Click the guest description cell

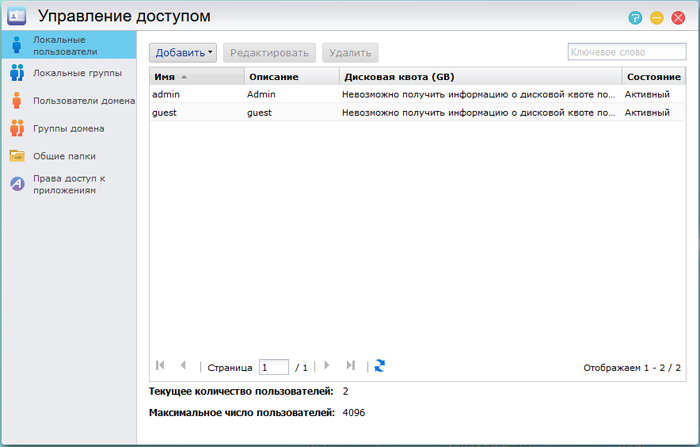click(259, 113)
